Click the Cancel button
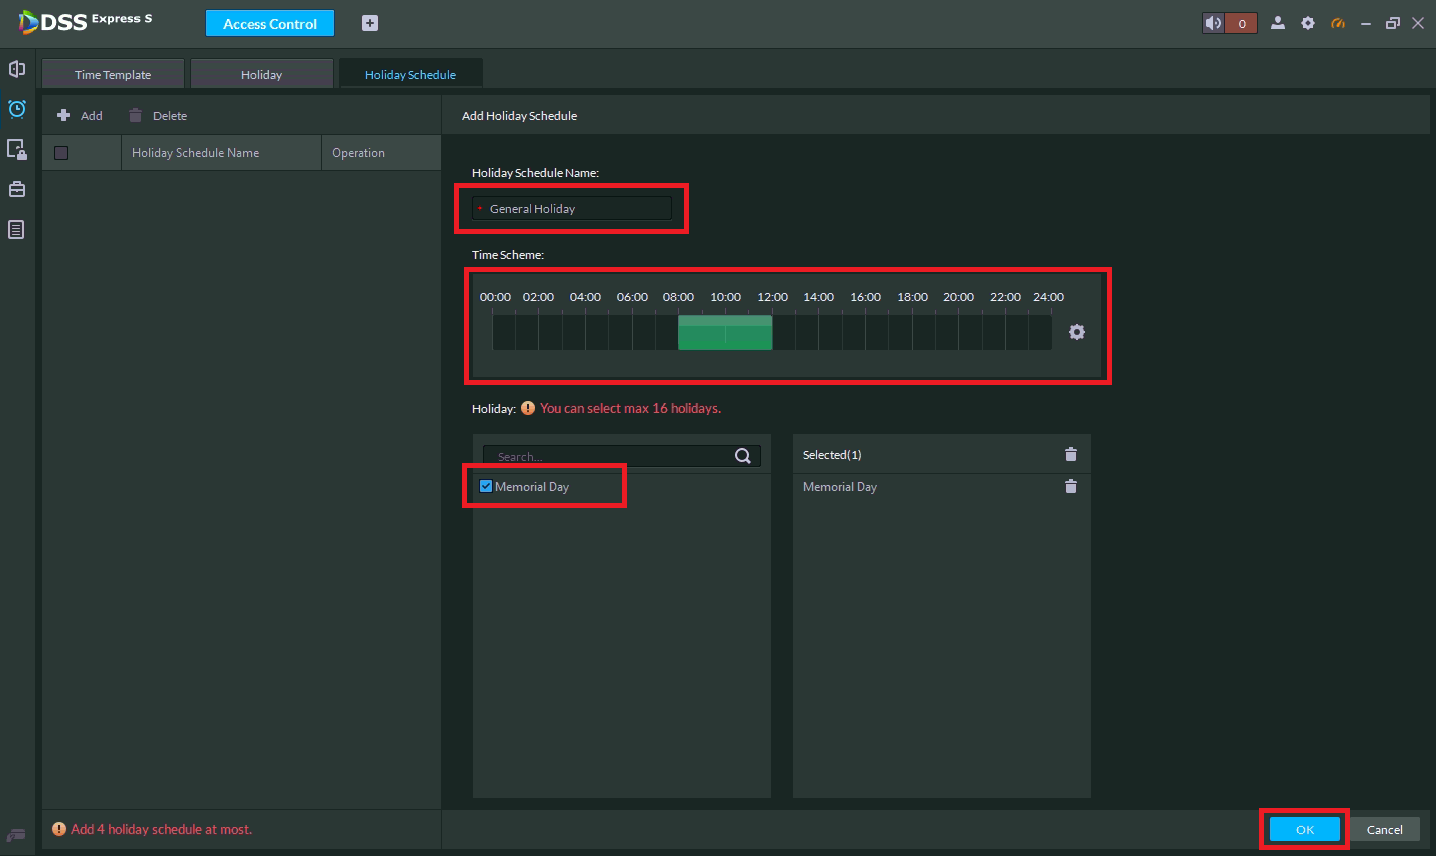 pos(1384,829)
